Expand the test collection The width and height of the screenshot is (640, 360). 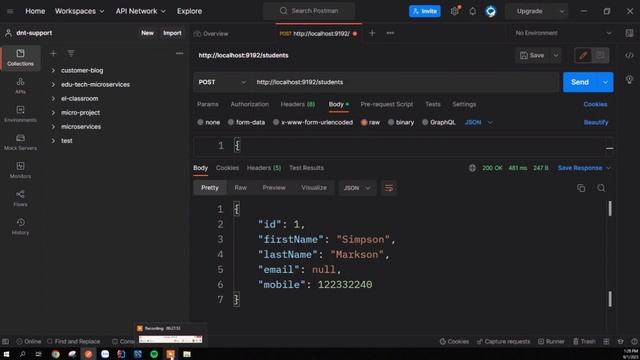coord(53,141)
